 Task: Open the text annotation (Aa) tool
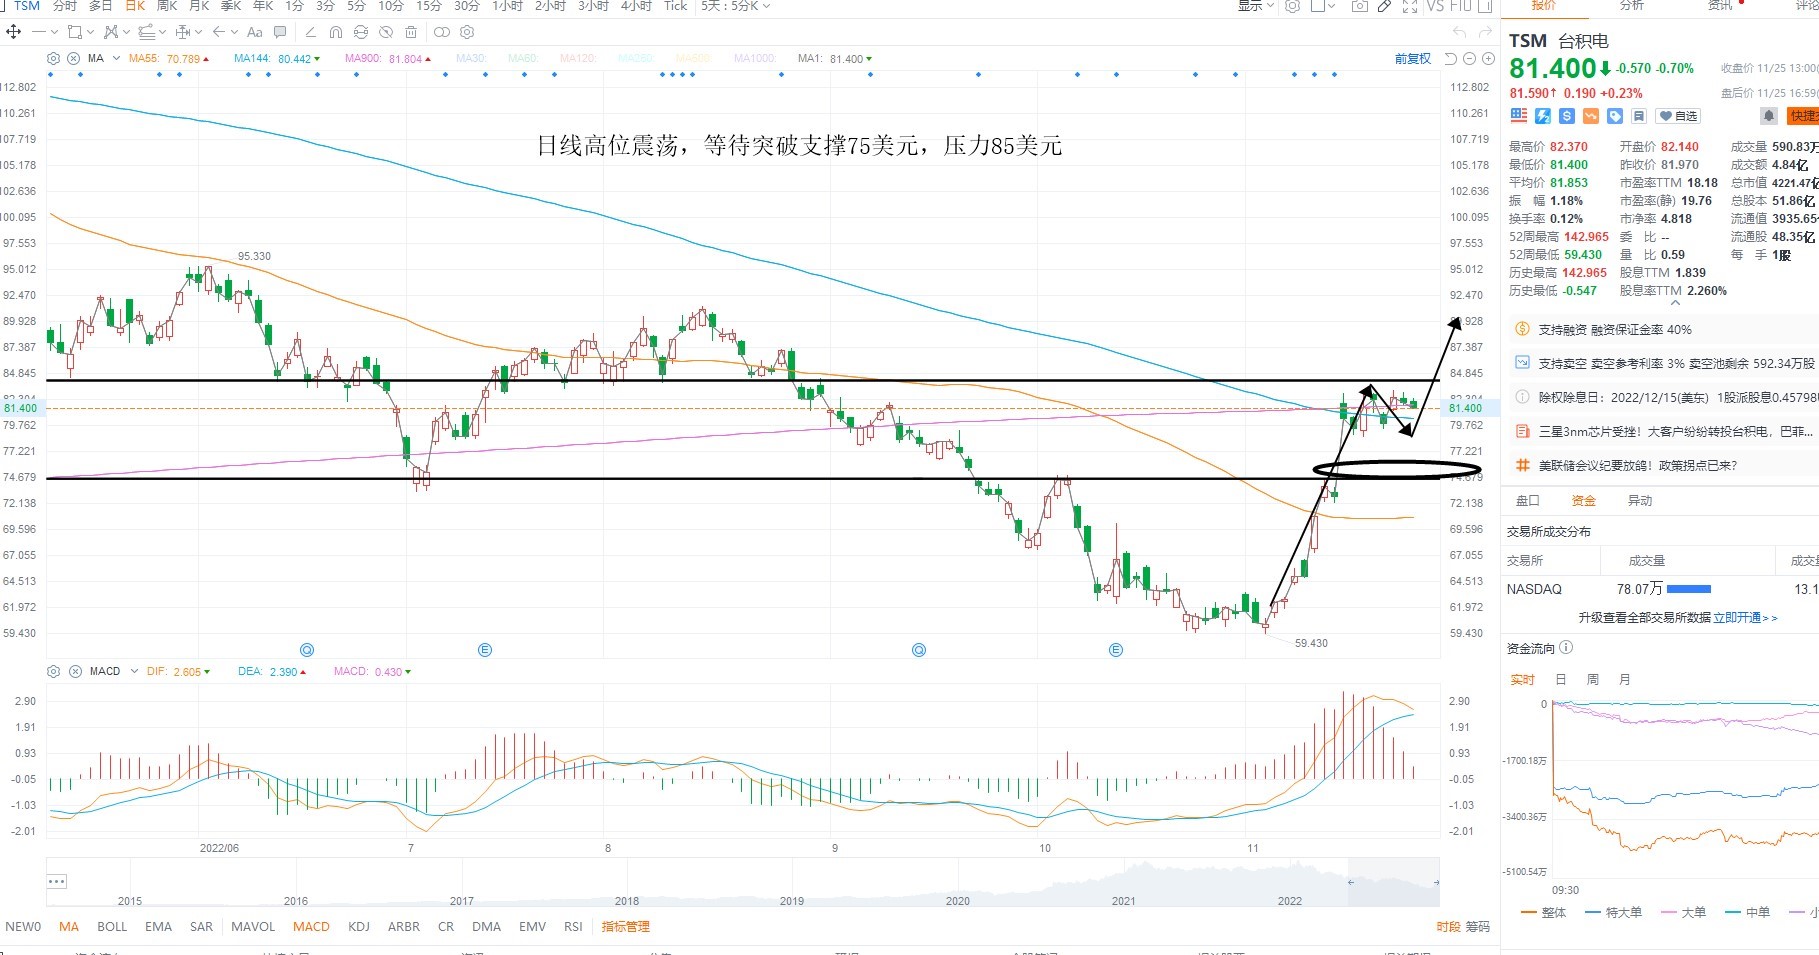point(255,32)
